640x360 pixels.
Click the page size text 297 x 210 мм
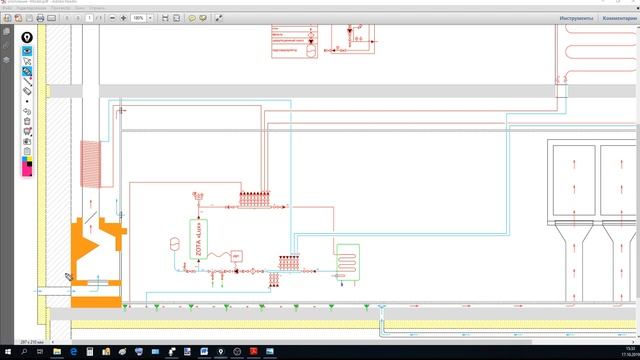coord(32,342)
